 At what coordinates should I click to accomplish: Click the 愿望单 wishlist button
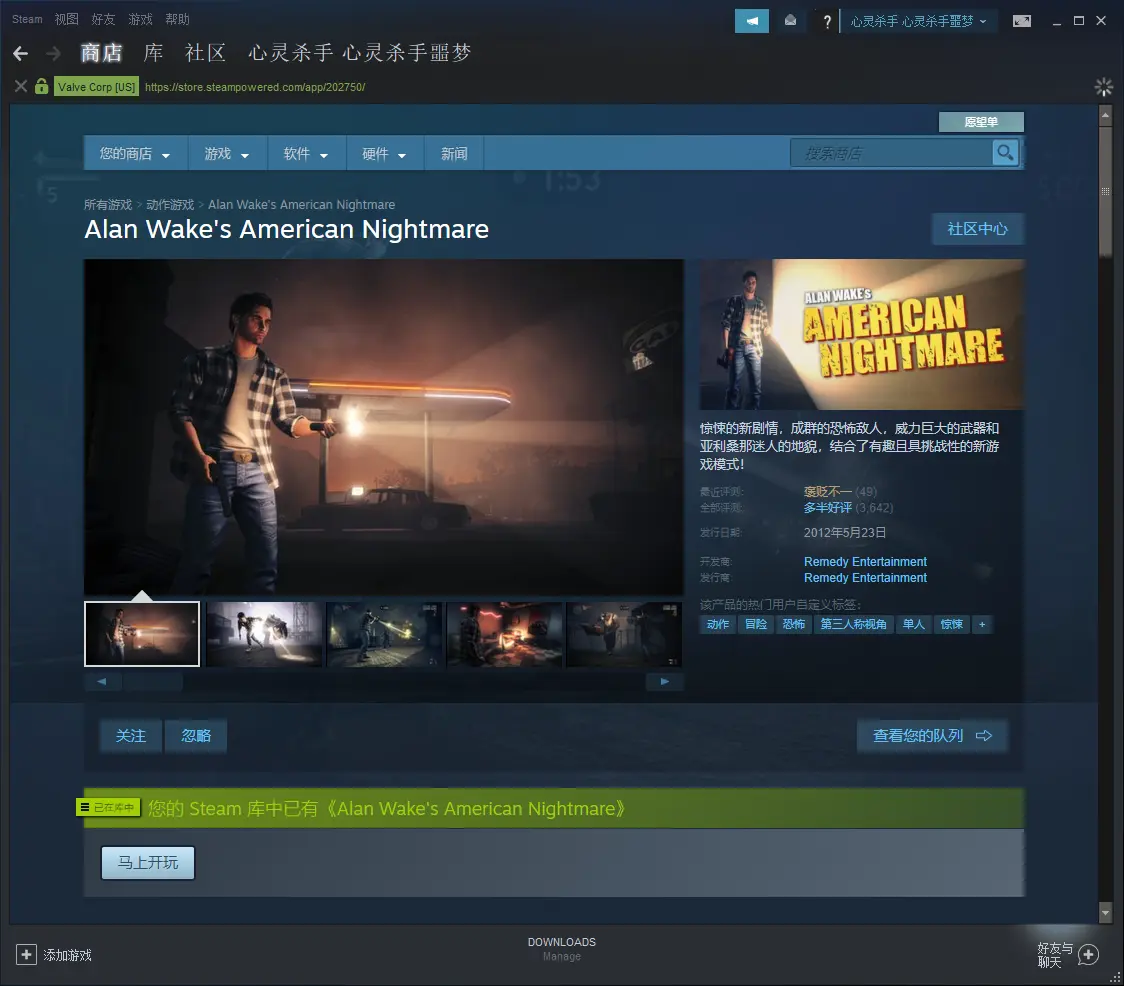(981, 122)
